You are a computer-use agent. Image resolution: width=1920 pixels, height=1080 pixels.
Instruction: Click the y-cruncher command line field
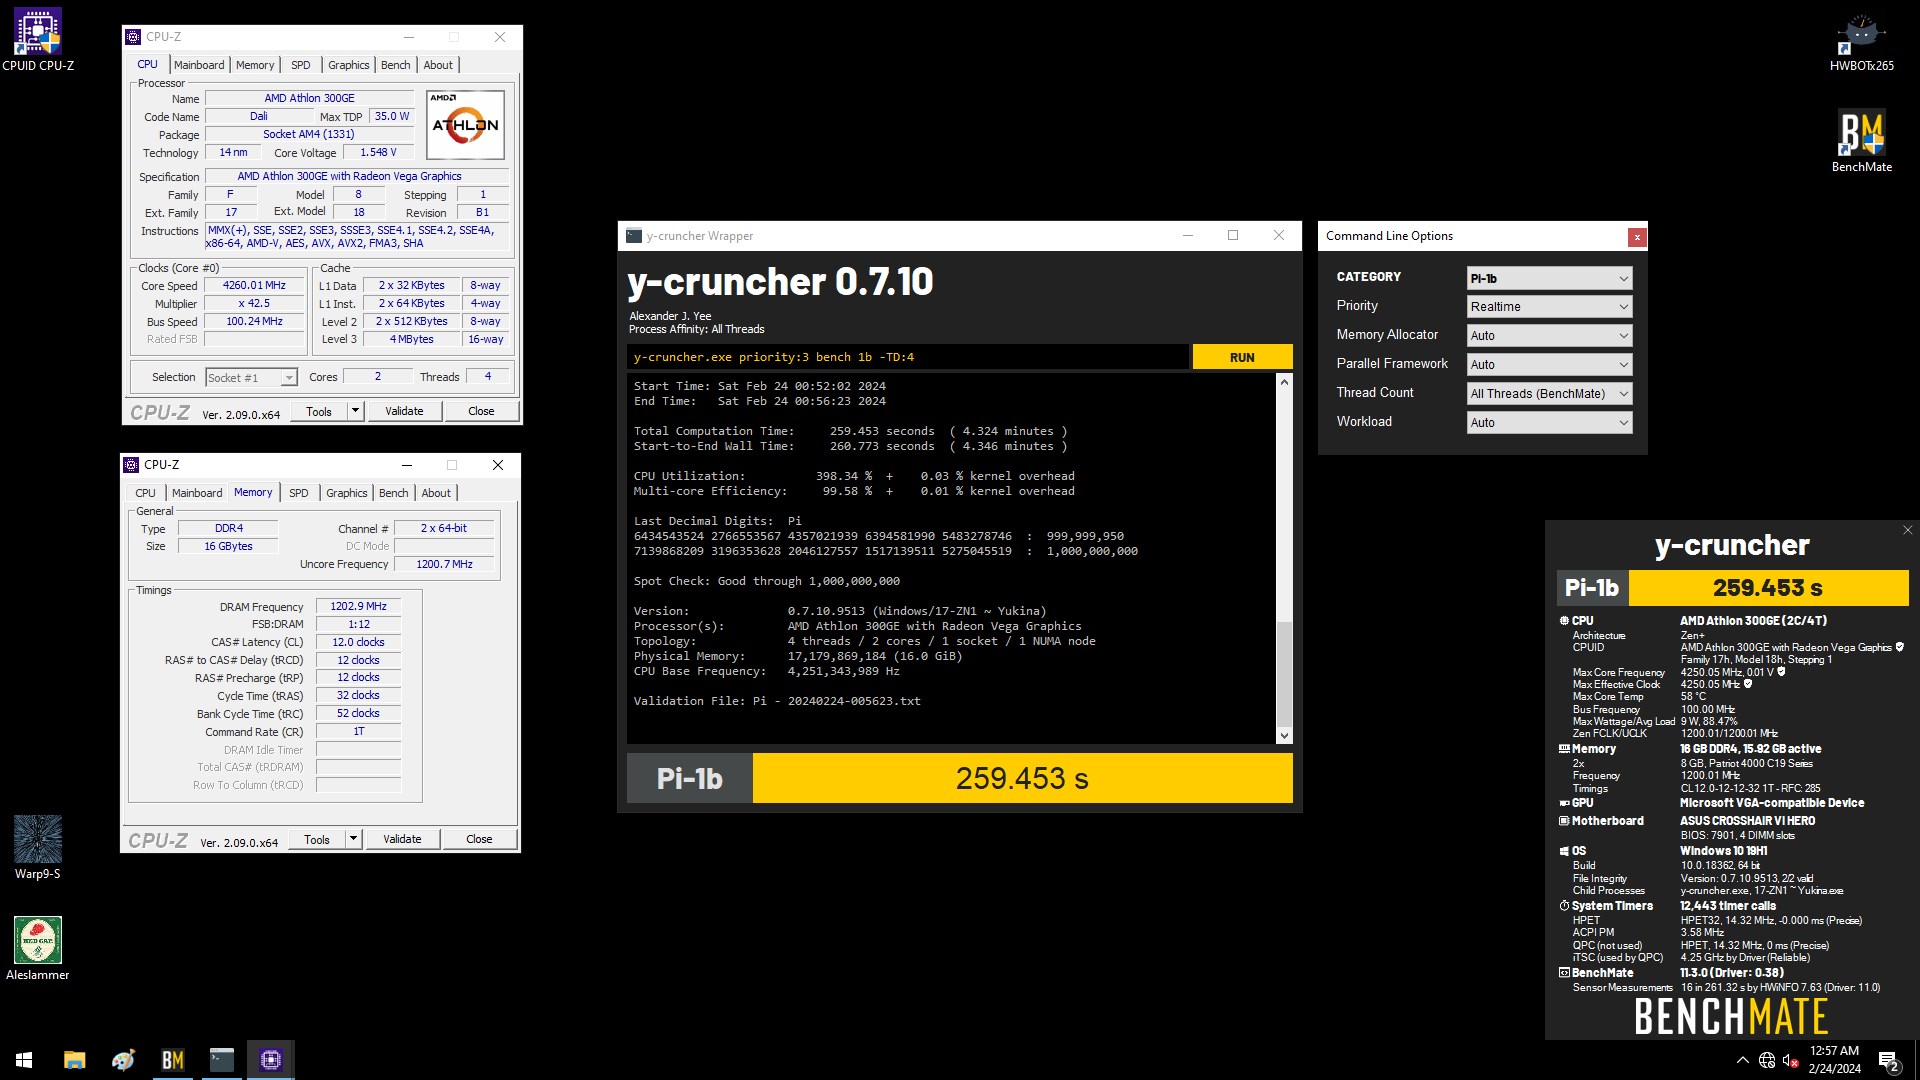point(908,357)
